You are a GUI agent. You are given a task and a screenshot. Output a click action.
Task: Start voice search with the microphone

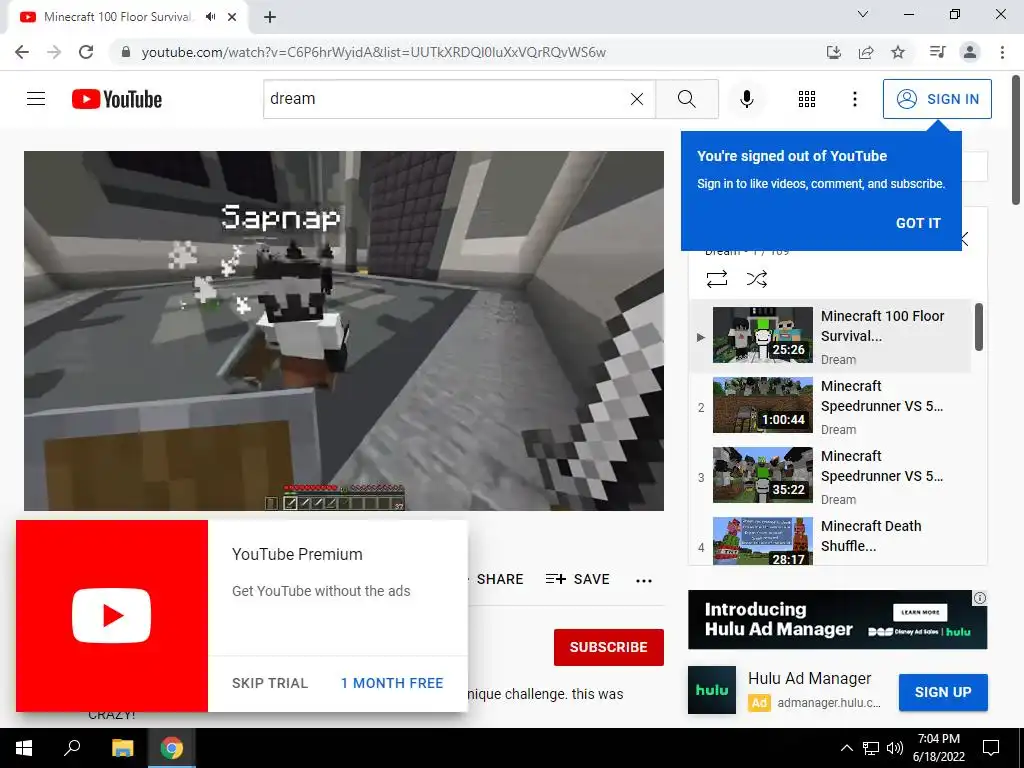pyautogui.click(x=746, y=99)
